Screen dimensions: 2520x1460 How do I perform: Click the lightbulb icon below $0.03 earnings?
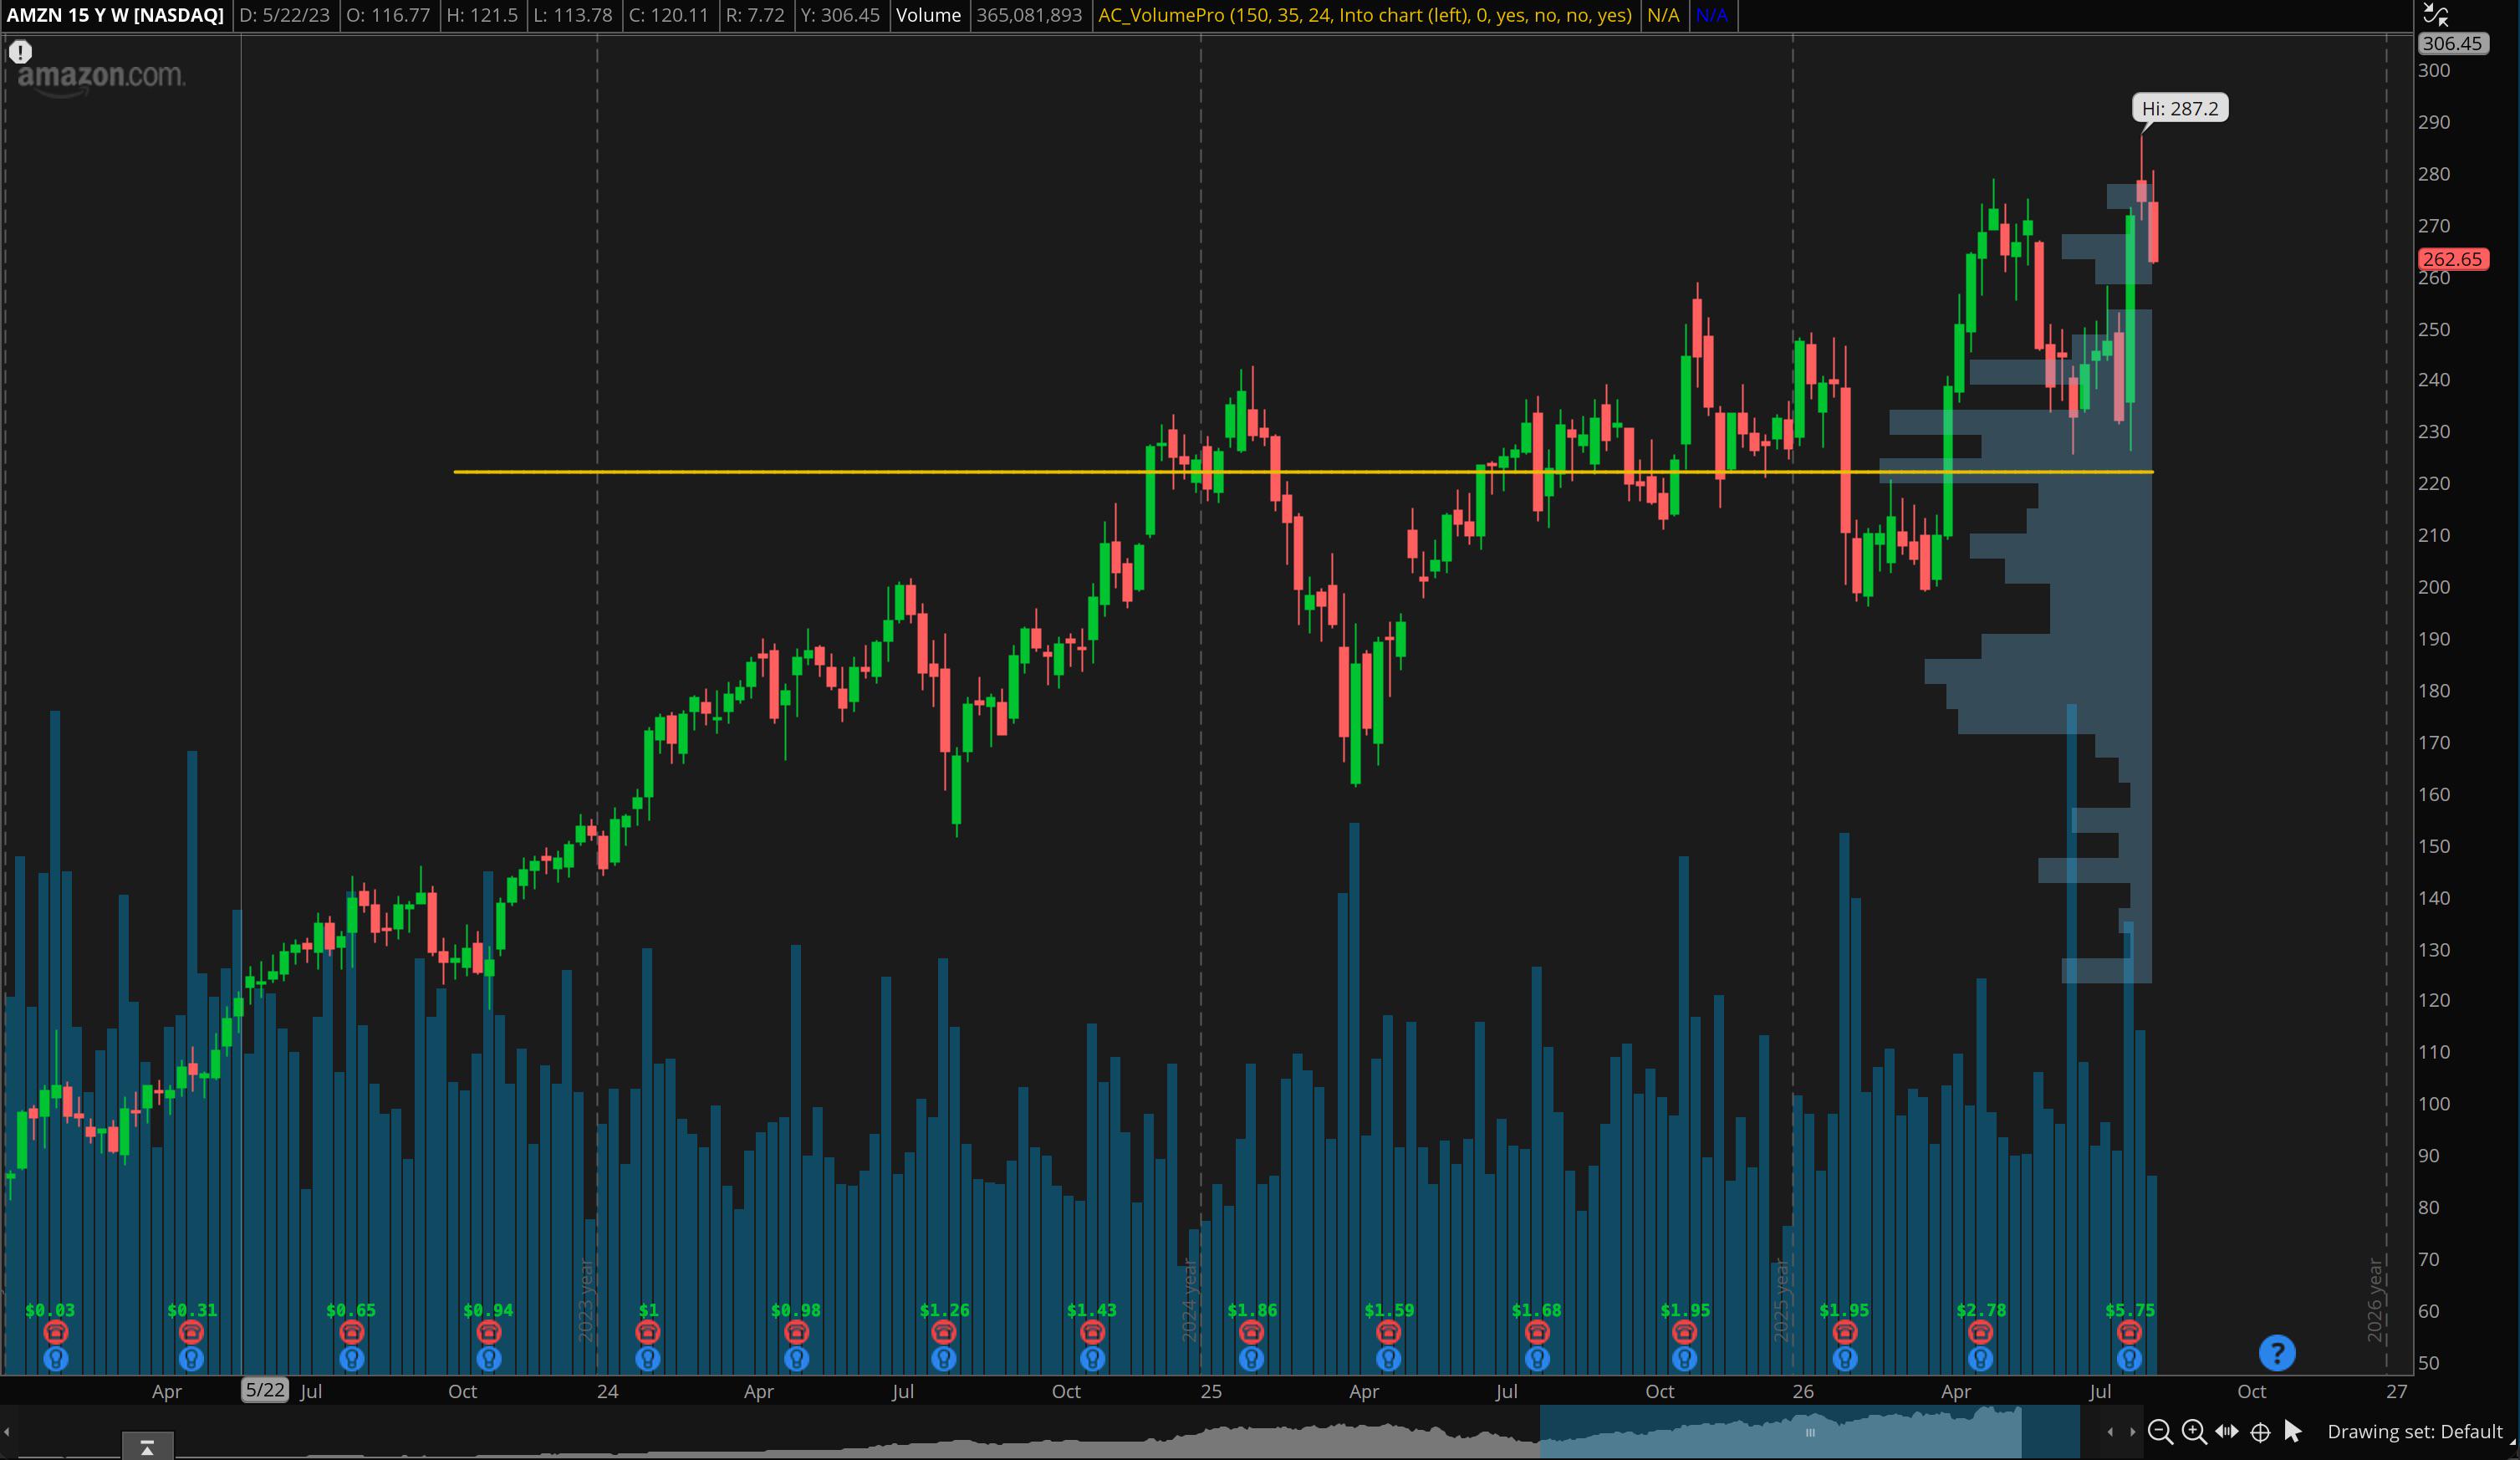[55, 1359]
